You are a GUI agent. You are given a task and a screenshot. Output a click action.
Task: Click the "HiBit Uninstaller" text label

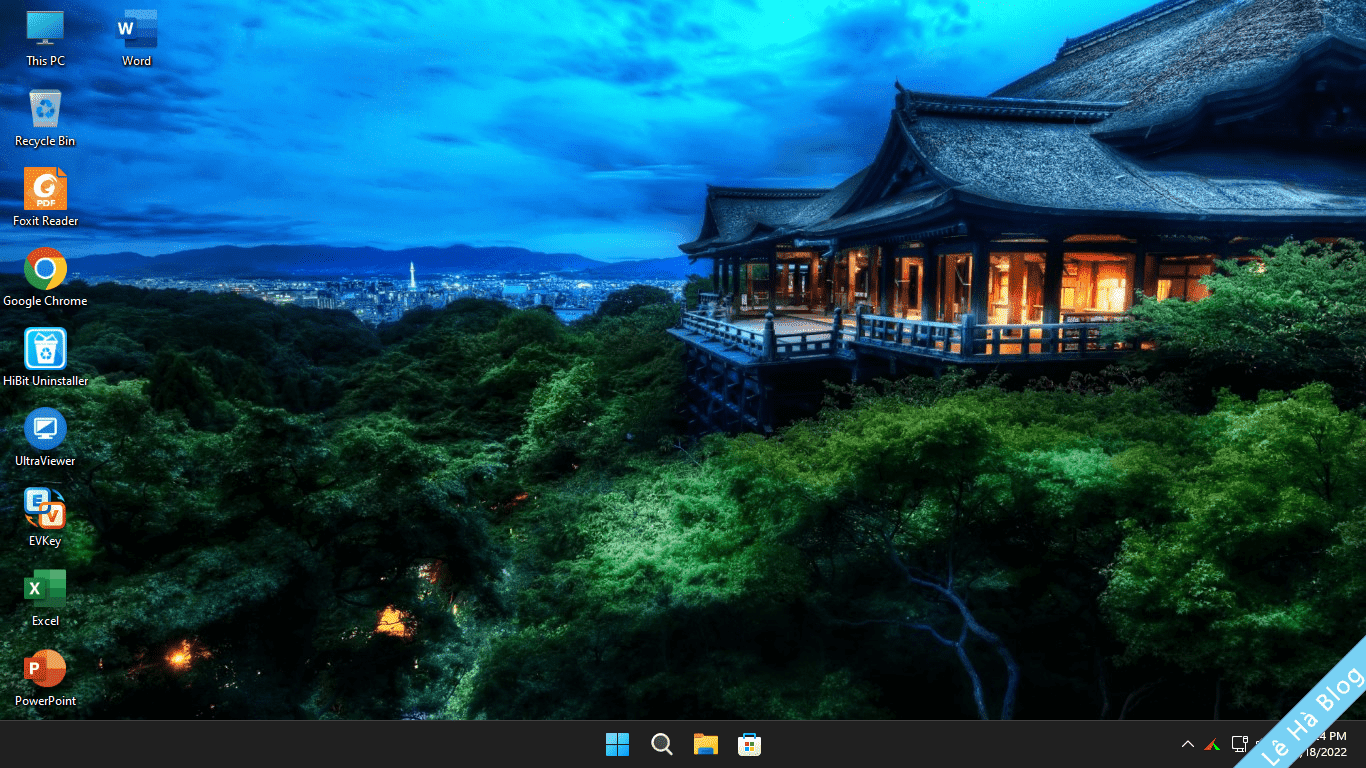[45, 381]
